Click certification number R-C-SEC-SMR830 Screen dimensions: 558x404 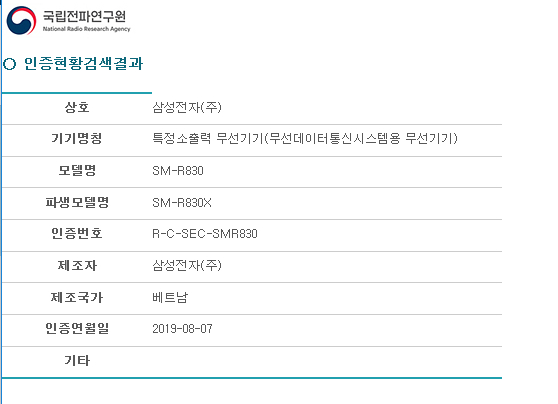(205, 234)
